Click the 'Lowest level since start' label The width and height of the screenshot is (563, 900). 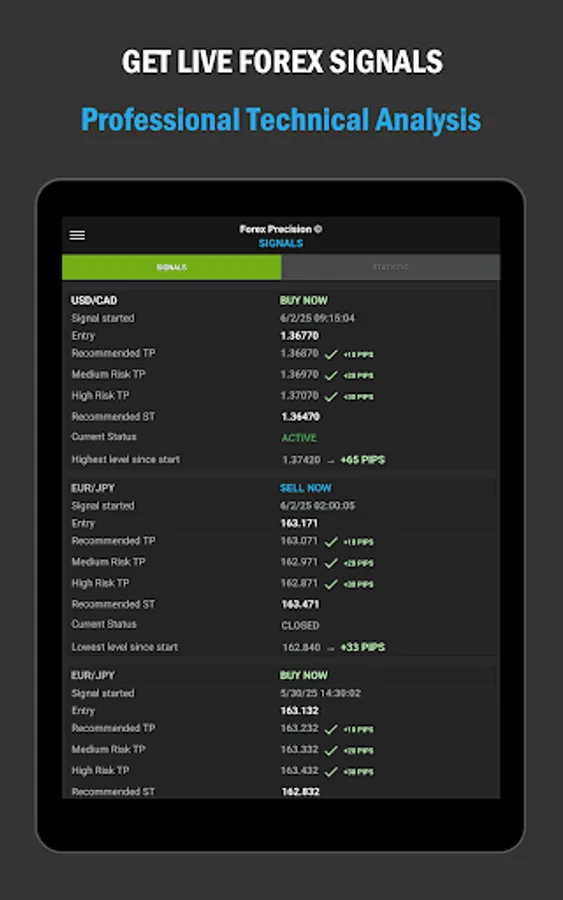(x=125, y=647)
